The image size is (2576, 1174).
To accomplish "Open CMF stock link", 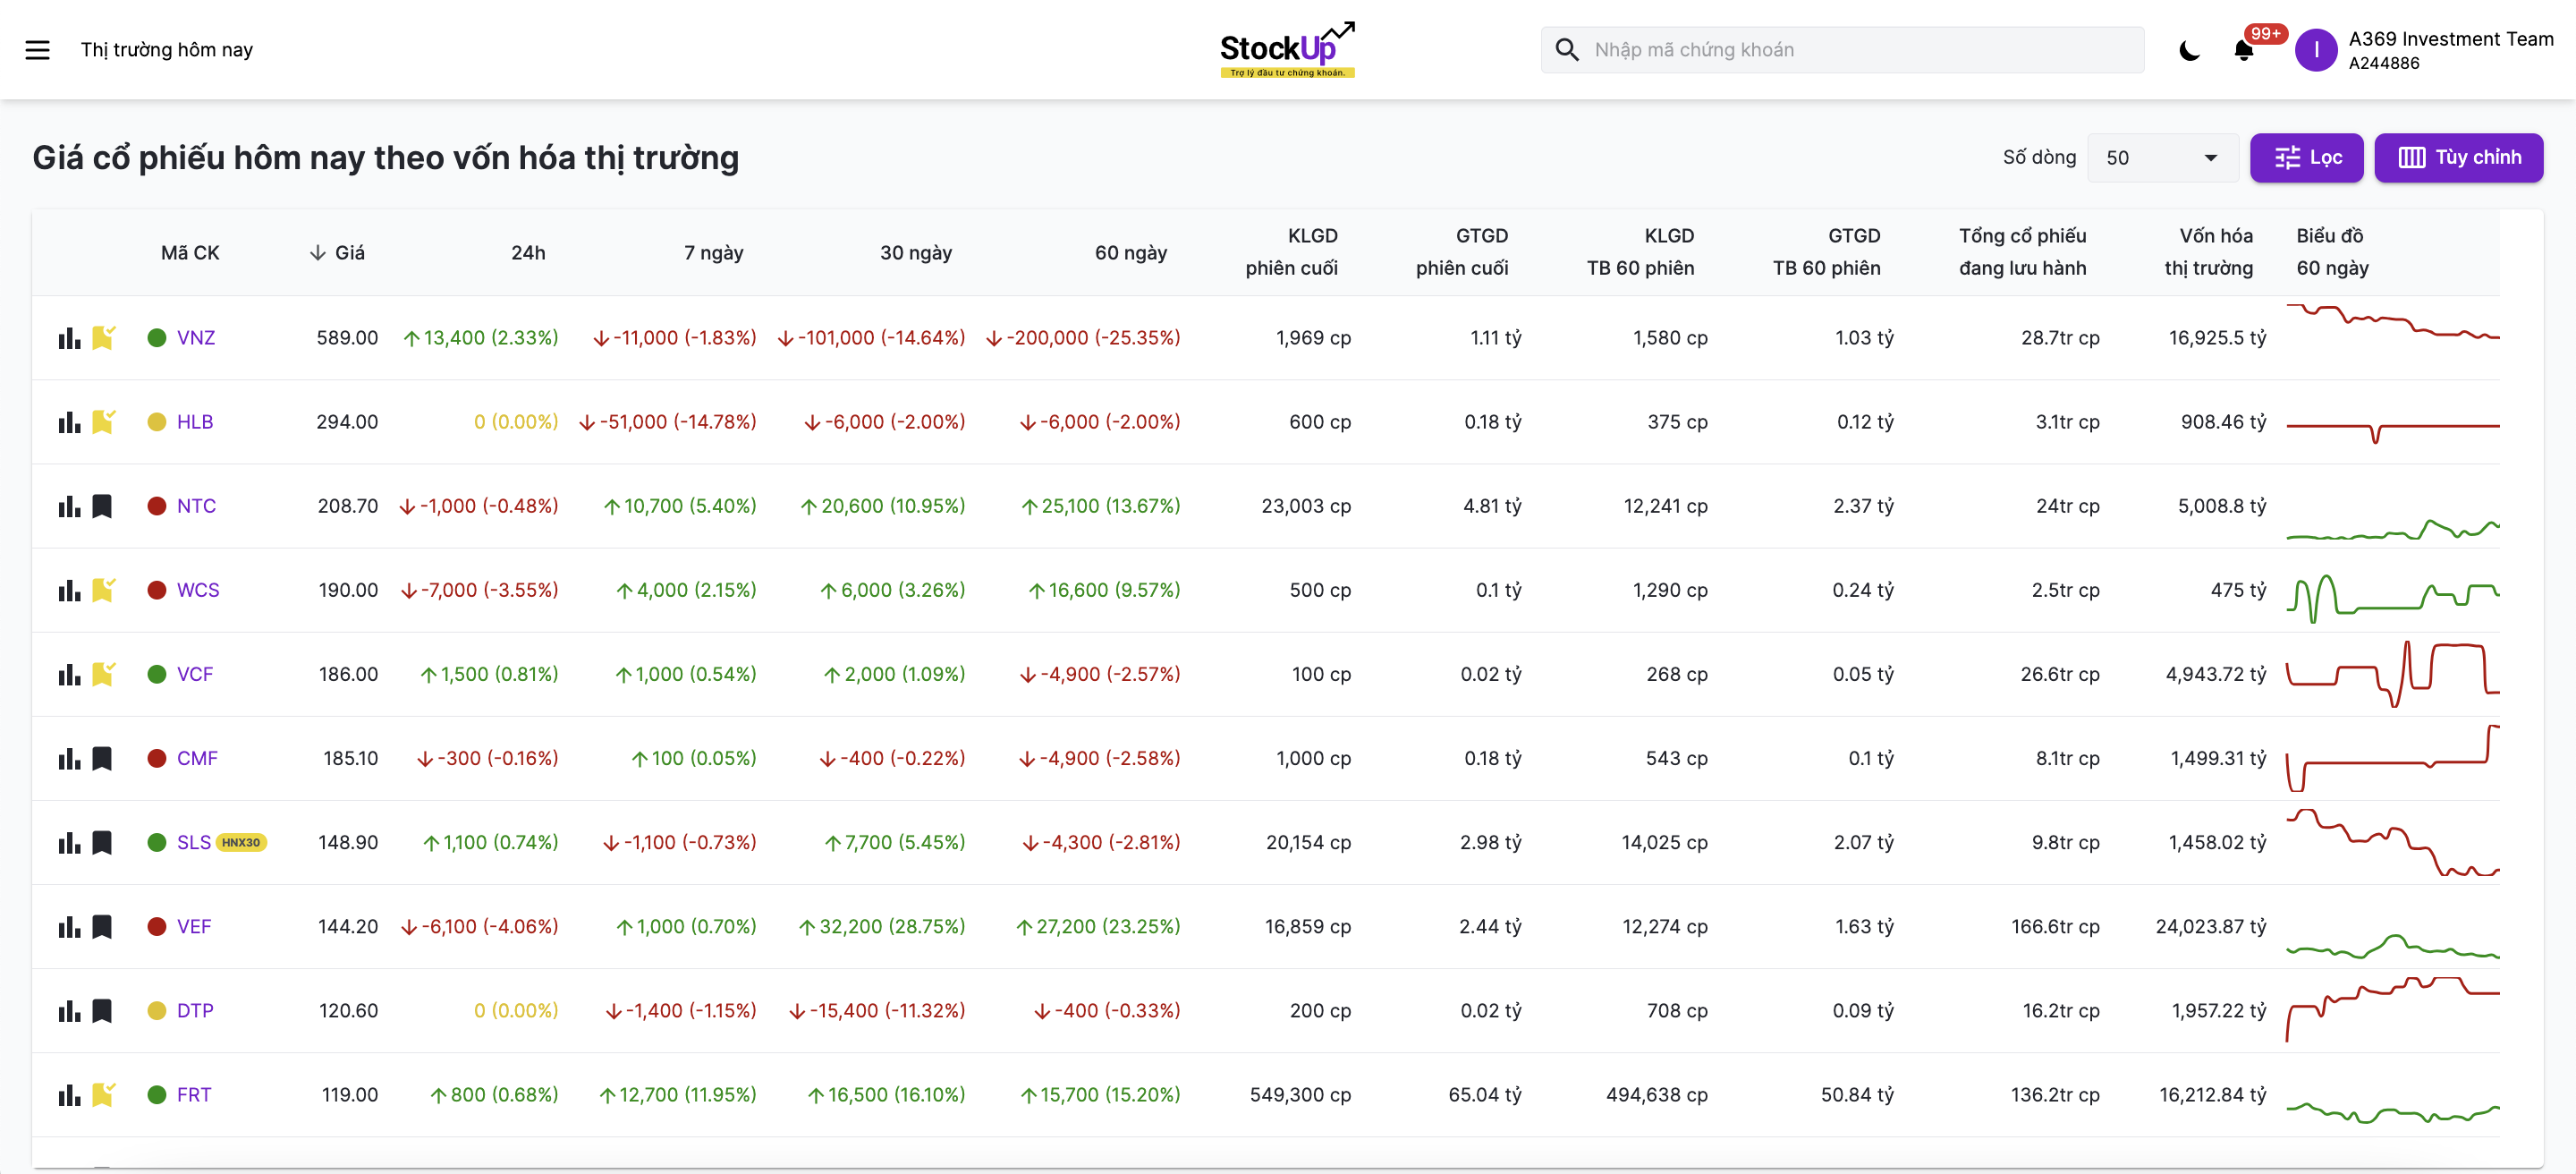I will pos(197,758).
